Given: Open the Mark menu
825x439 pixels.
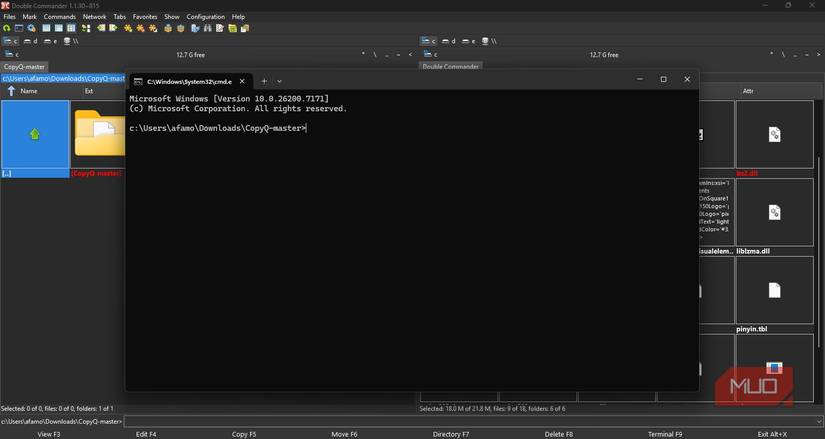Looking at the screenshot, I should (29, 17).
